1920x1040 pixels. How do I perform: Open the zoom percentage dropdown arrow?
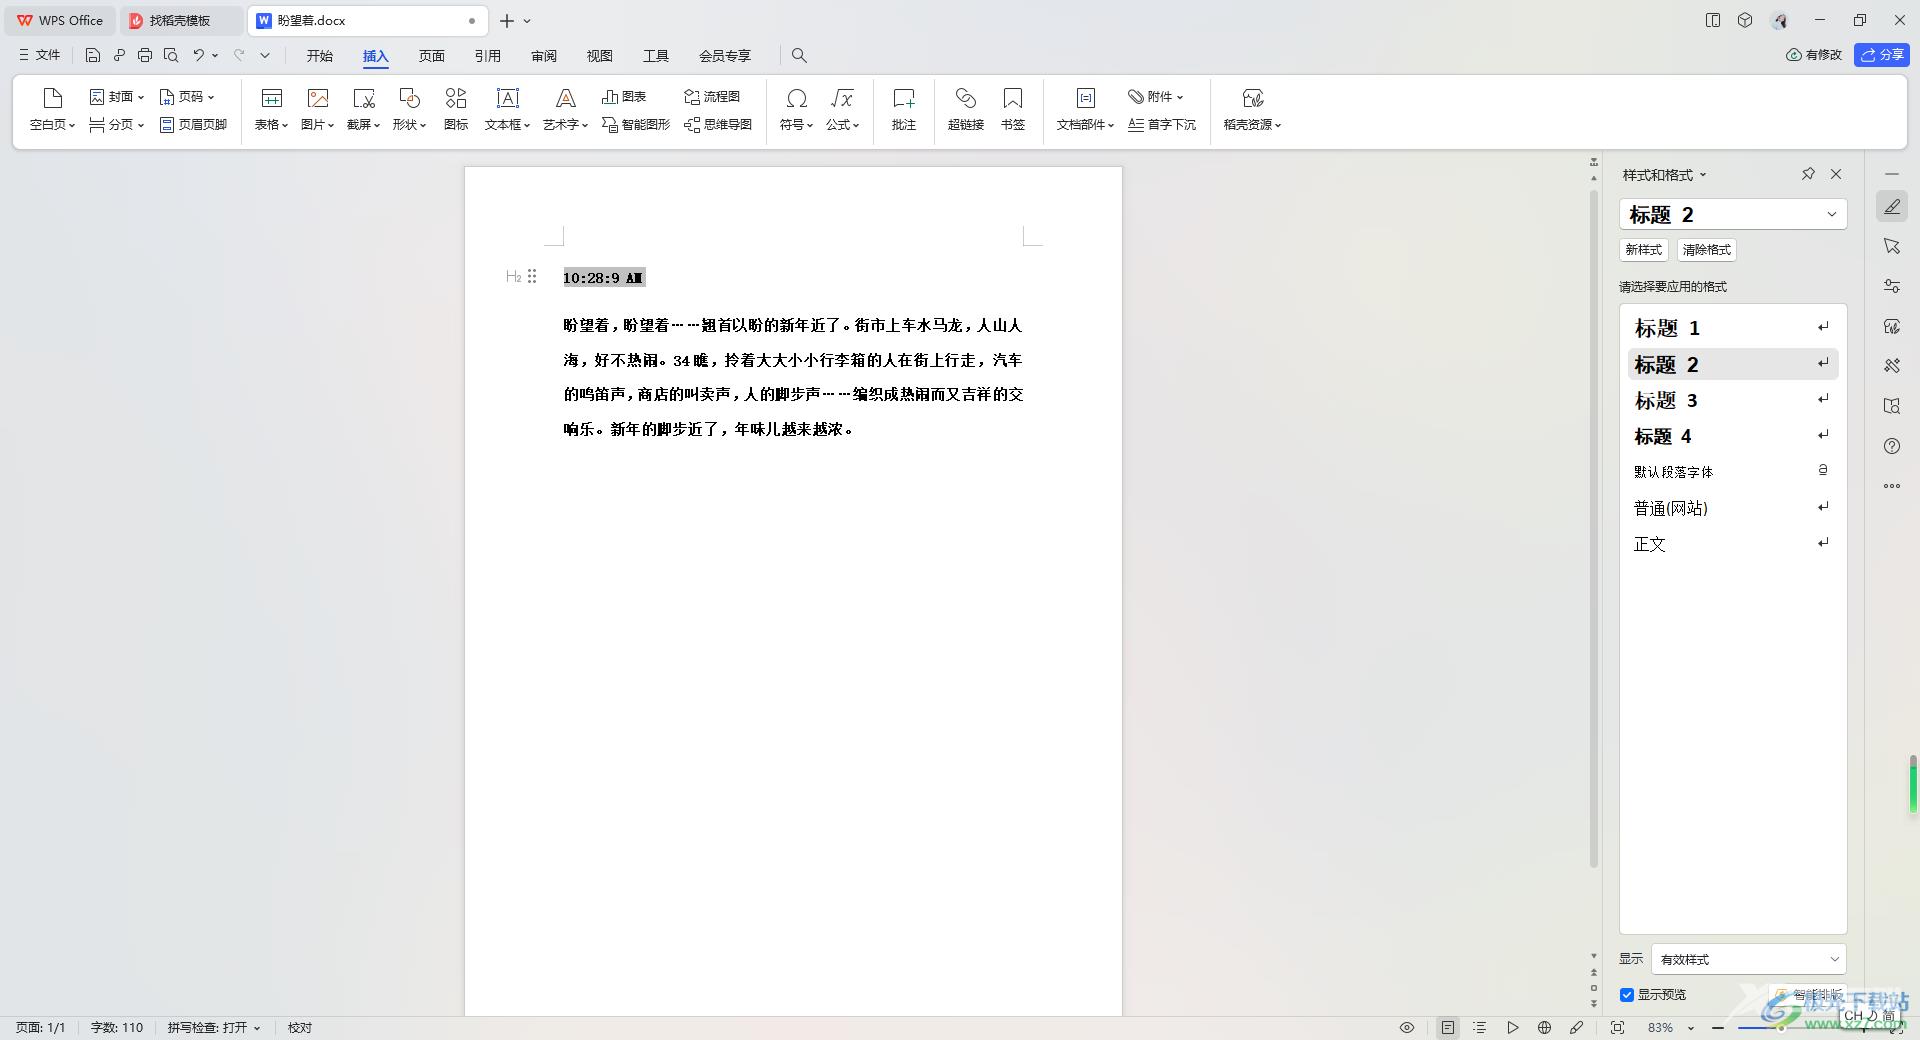(x=1691, y=1028)
